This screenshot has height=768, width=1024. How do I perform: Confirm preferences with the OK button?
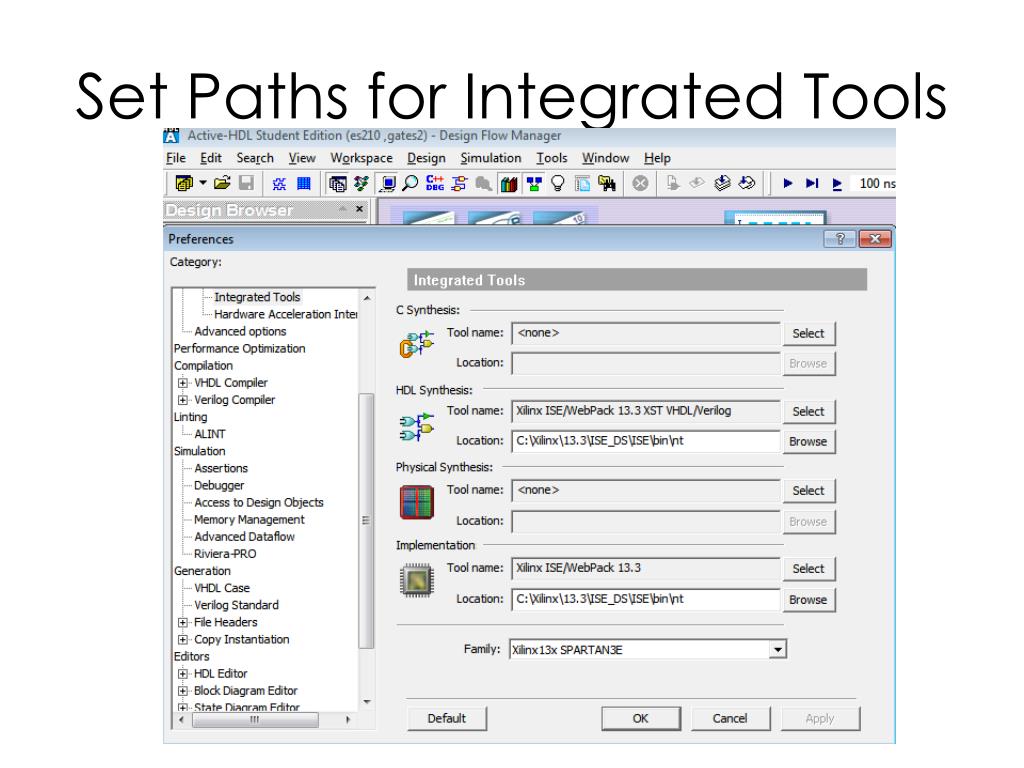click(x=641, y=718)
